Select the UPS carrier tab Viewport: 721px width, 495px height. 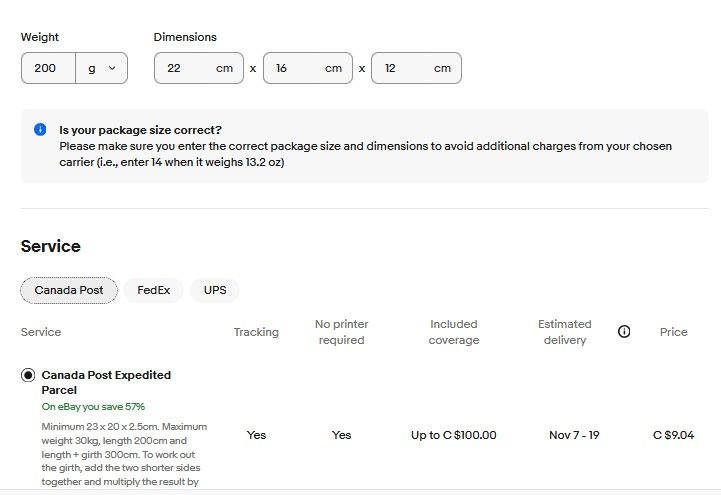coord(215,291)
